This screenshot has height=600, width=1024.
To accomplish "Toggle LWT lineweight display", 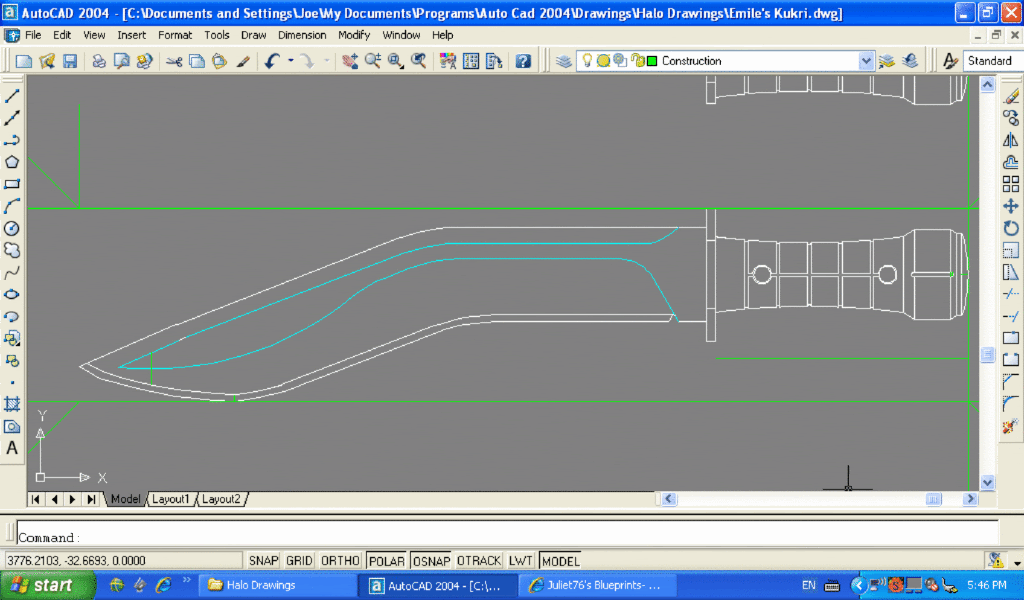I will coord(520,561).
